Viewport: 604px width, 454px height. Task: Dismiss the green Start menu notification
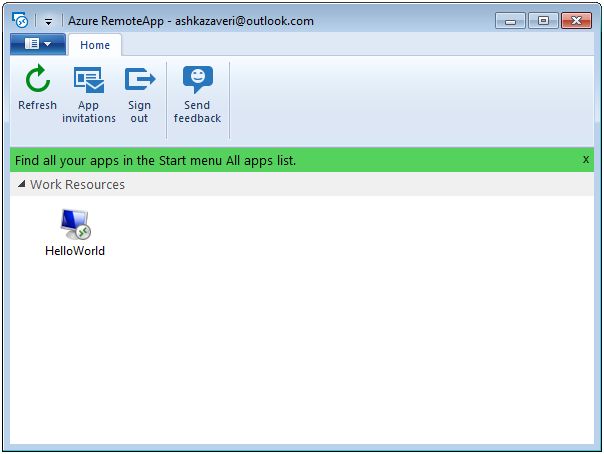tap(586, 159)
